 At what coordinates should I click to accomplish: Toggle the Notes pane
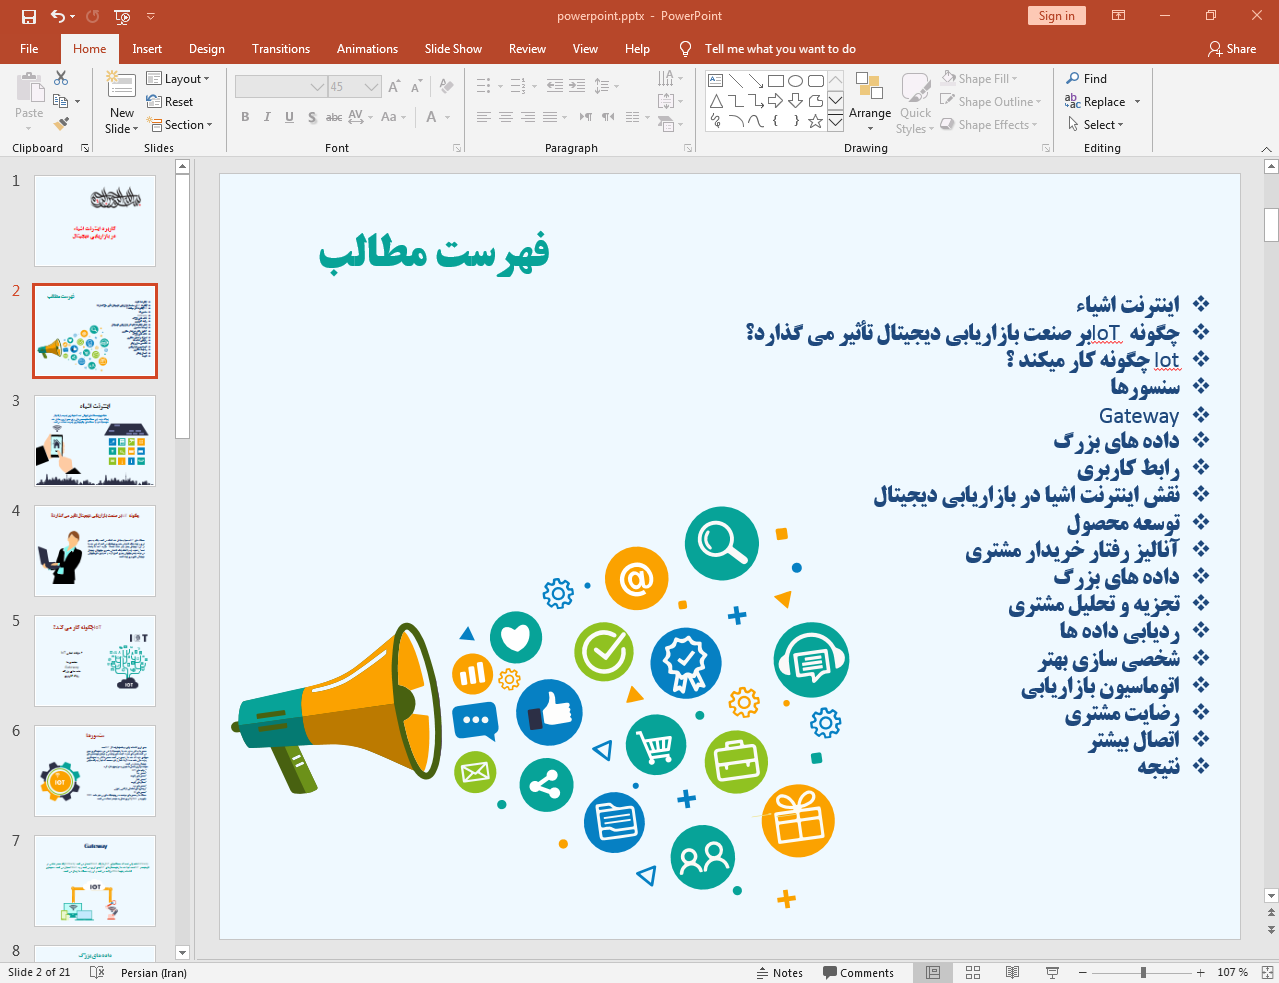pyautogui.click(x=780, y=972)
